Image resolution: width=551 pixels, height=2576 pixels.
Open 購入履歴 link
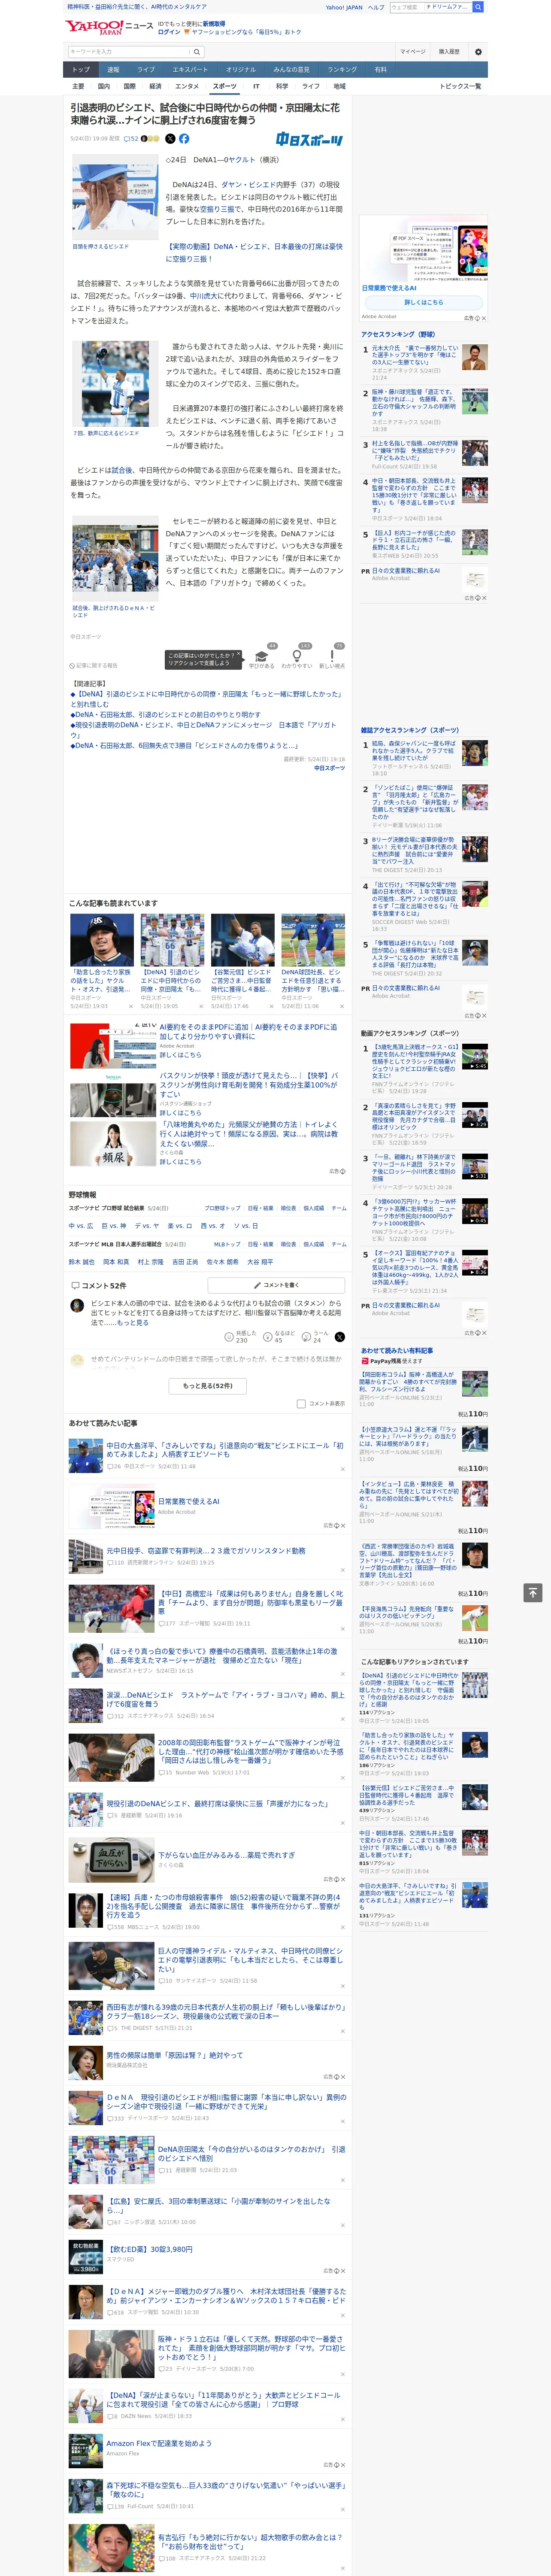tap(449, 52)
